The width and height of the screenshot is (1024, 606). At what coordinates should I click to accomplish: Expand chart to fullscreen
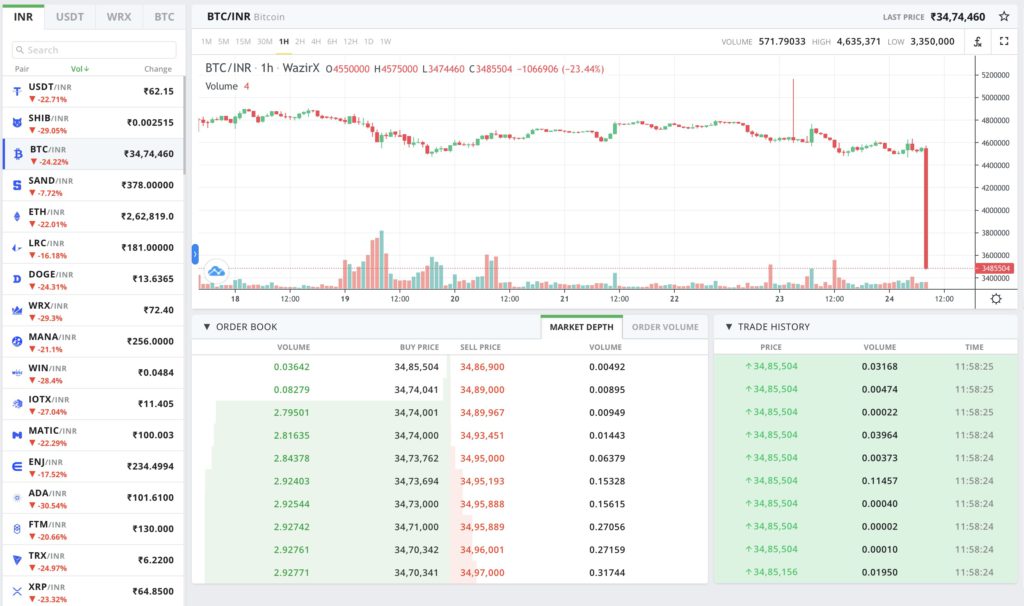click(x=1004, y=41)
